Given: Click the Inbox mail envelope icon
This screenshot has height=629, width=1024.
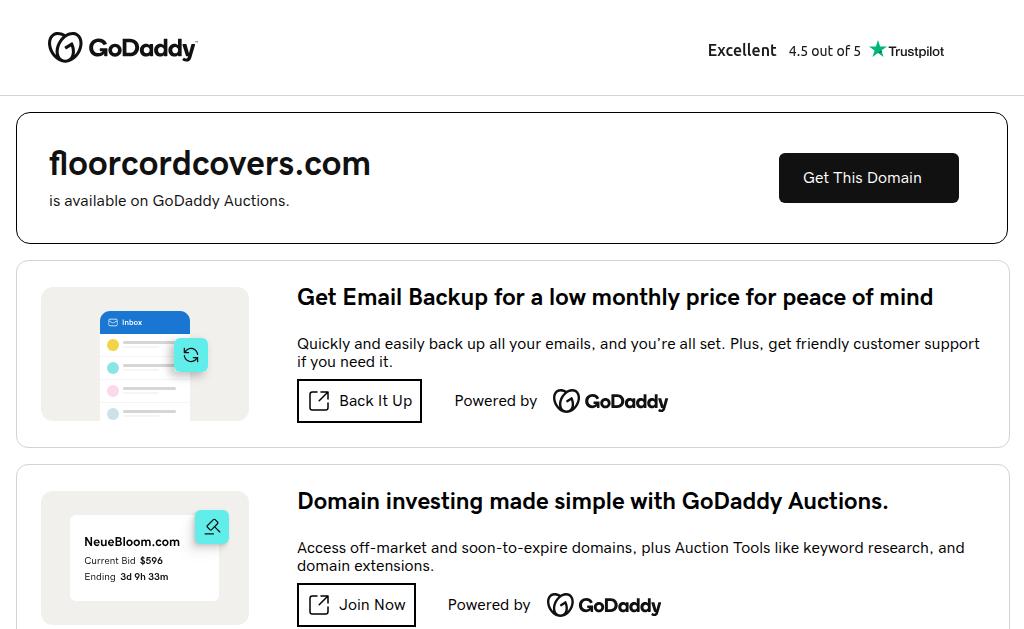Looking at the screenshot, I should pyautogui.click(x=113, y=323).
